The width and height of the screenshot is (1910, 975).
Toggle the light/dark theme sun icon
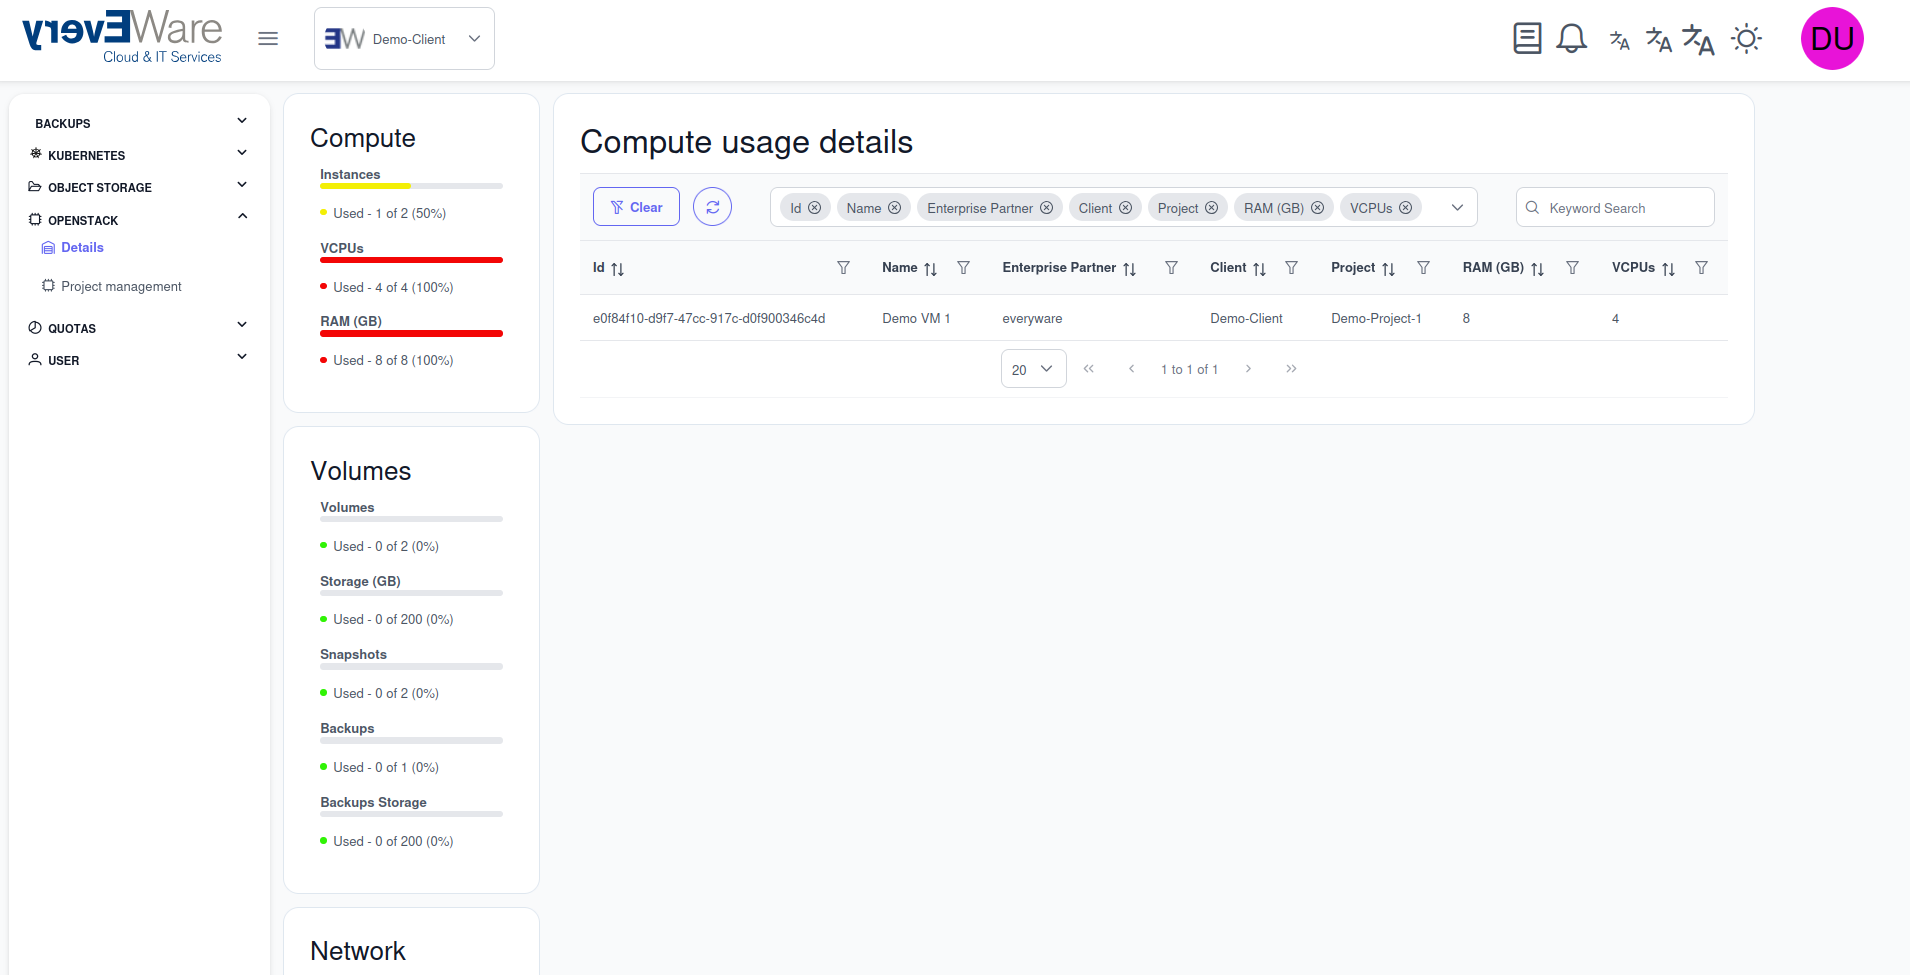click(1746, 39)
